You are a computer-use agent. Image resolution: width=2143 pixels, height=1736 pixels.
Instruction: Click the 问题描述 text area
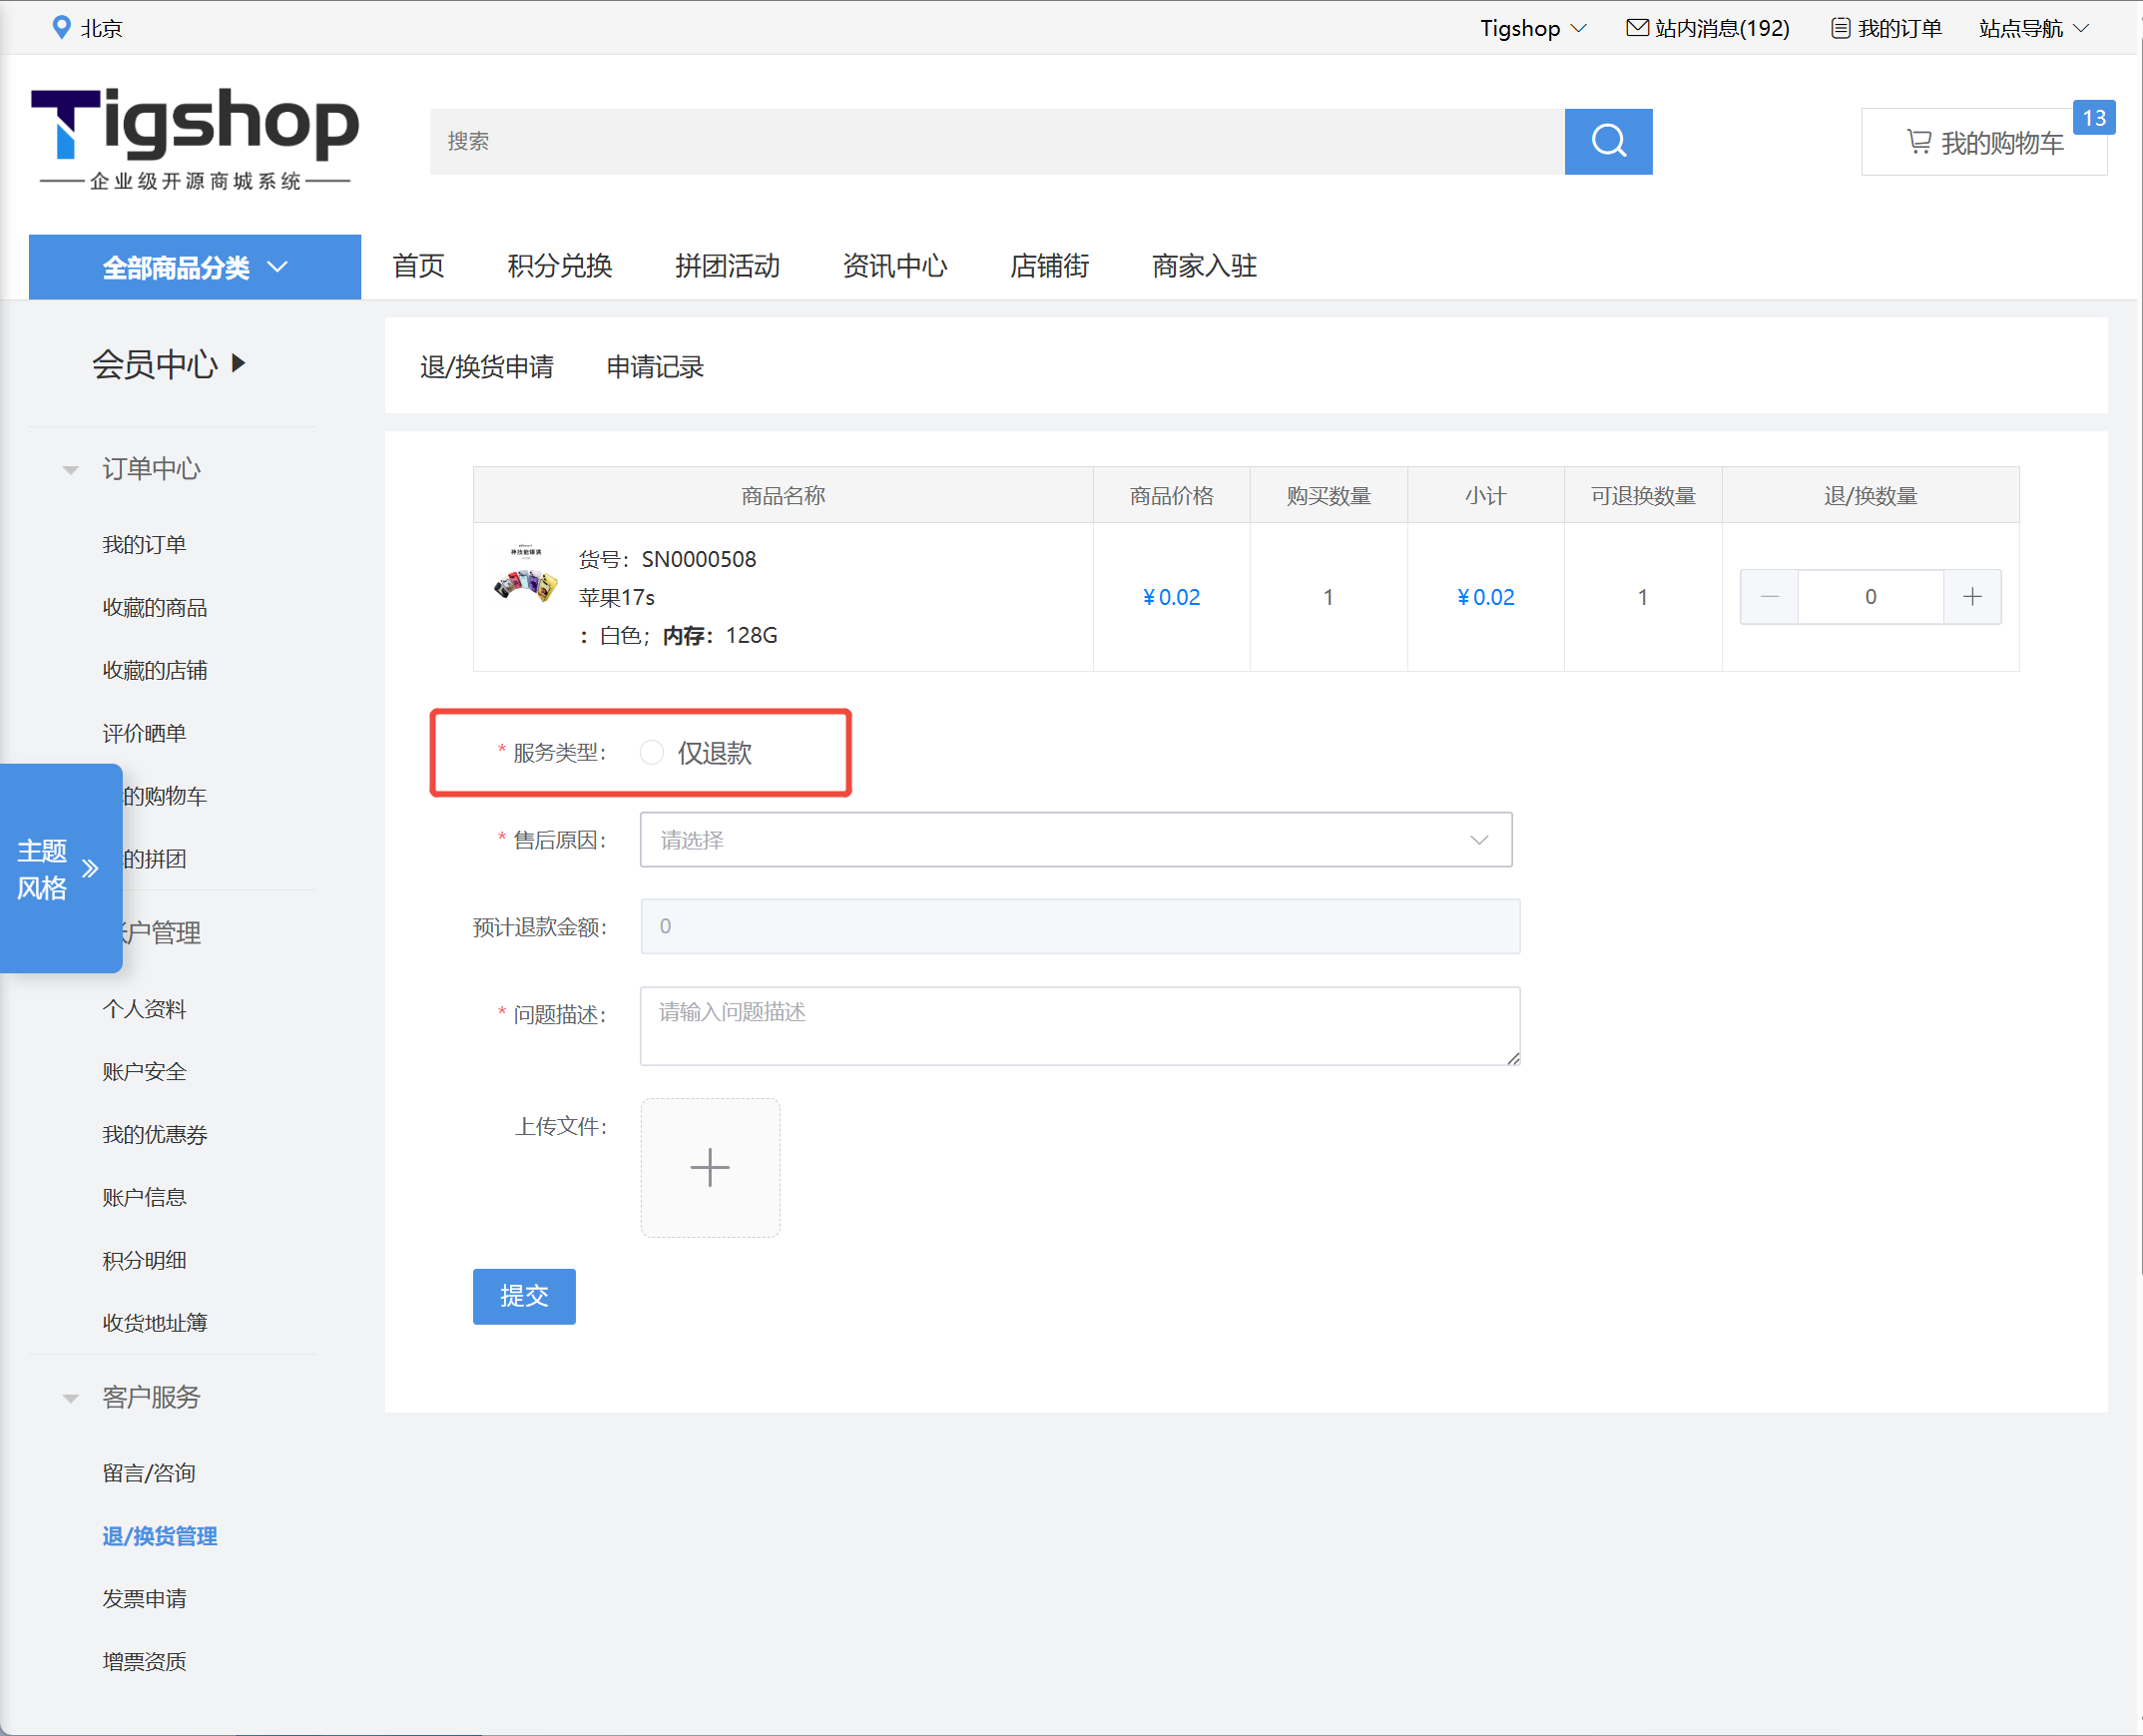(x=1079, y=1025)
